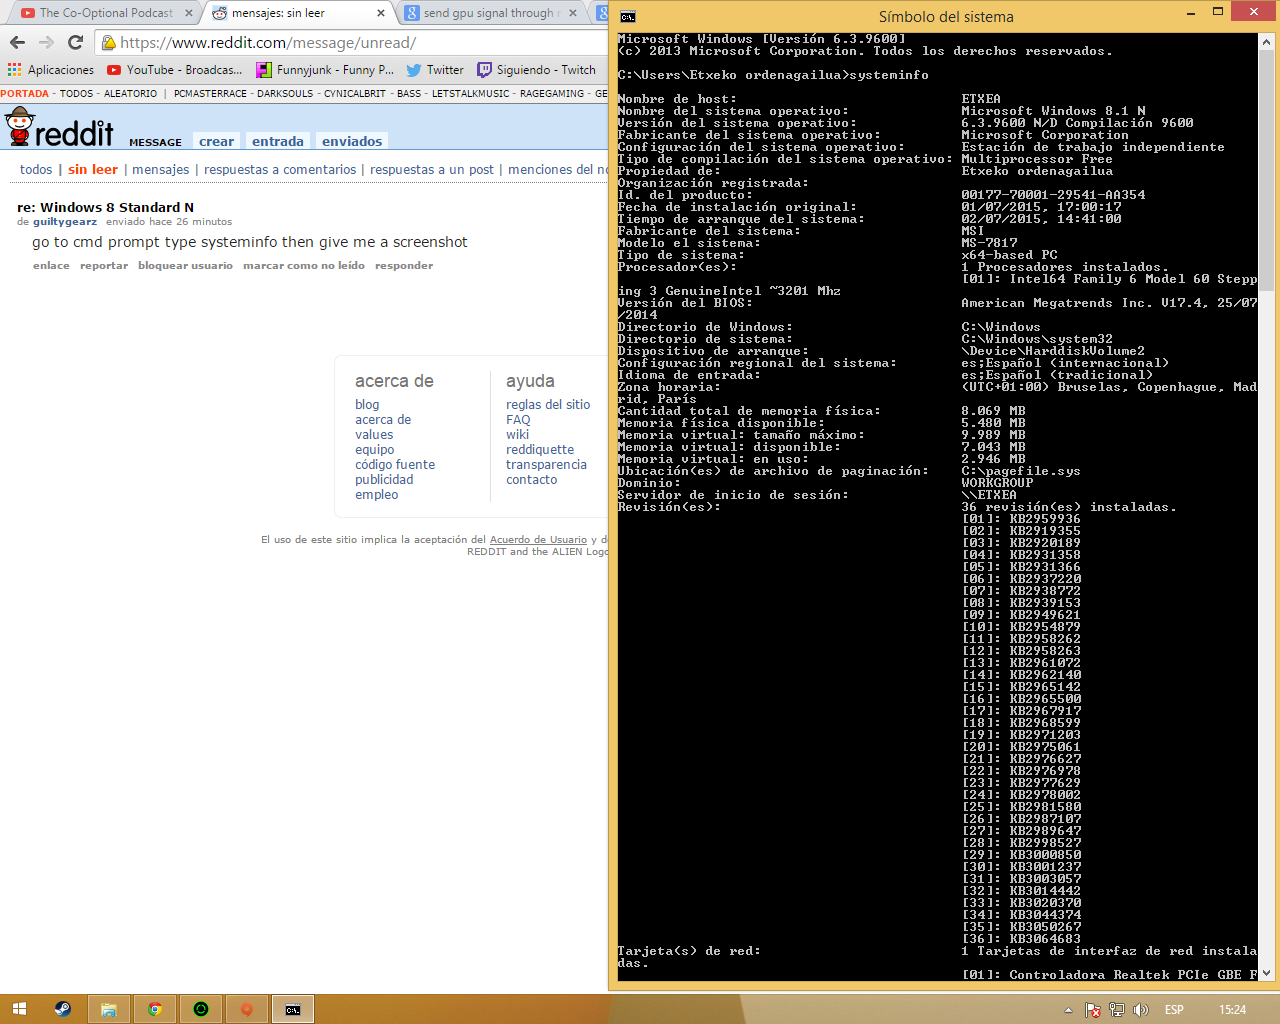
Task: Filter by respuestas a comentarios
Action: (x=280, y=169)
